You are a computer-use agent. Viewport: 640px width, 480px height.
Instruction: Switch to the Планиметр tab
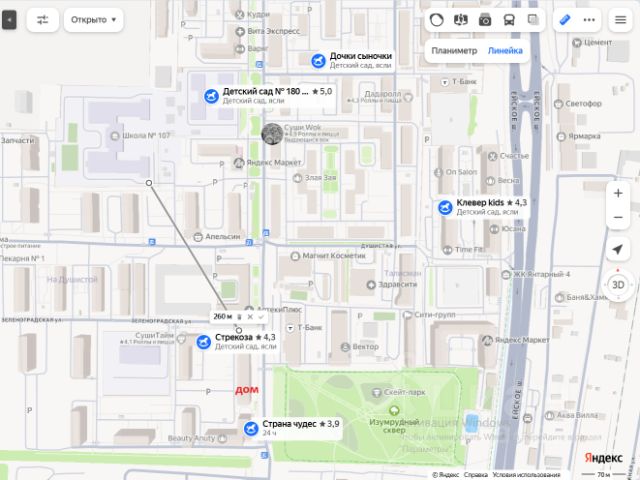click(454, 51)
